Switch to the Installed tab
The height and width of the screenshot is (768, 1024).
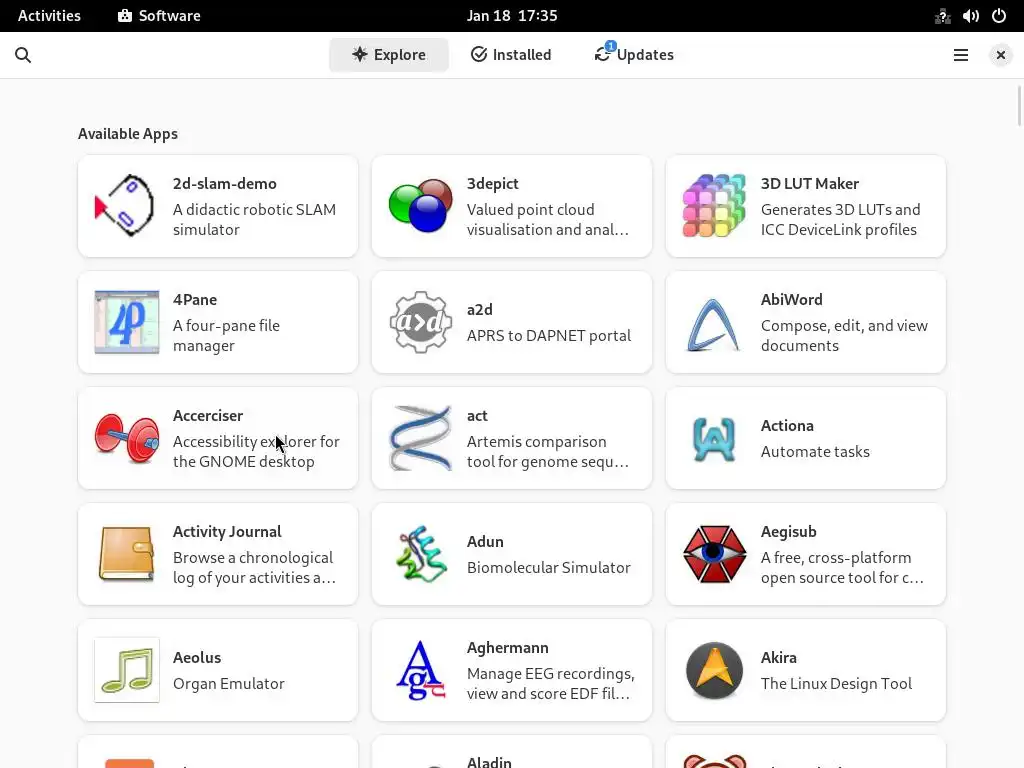(511, 55)
